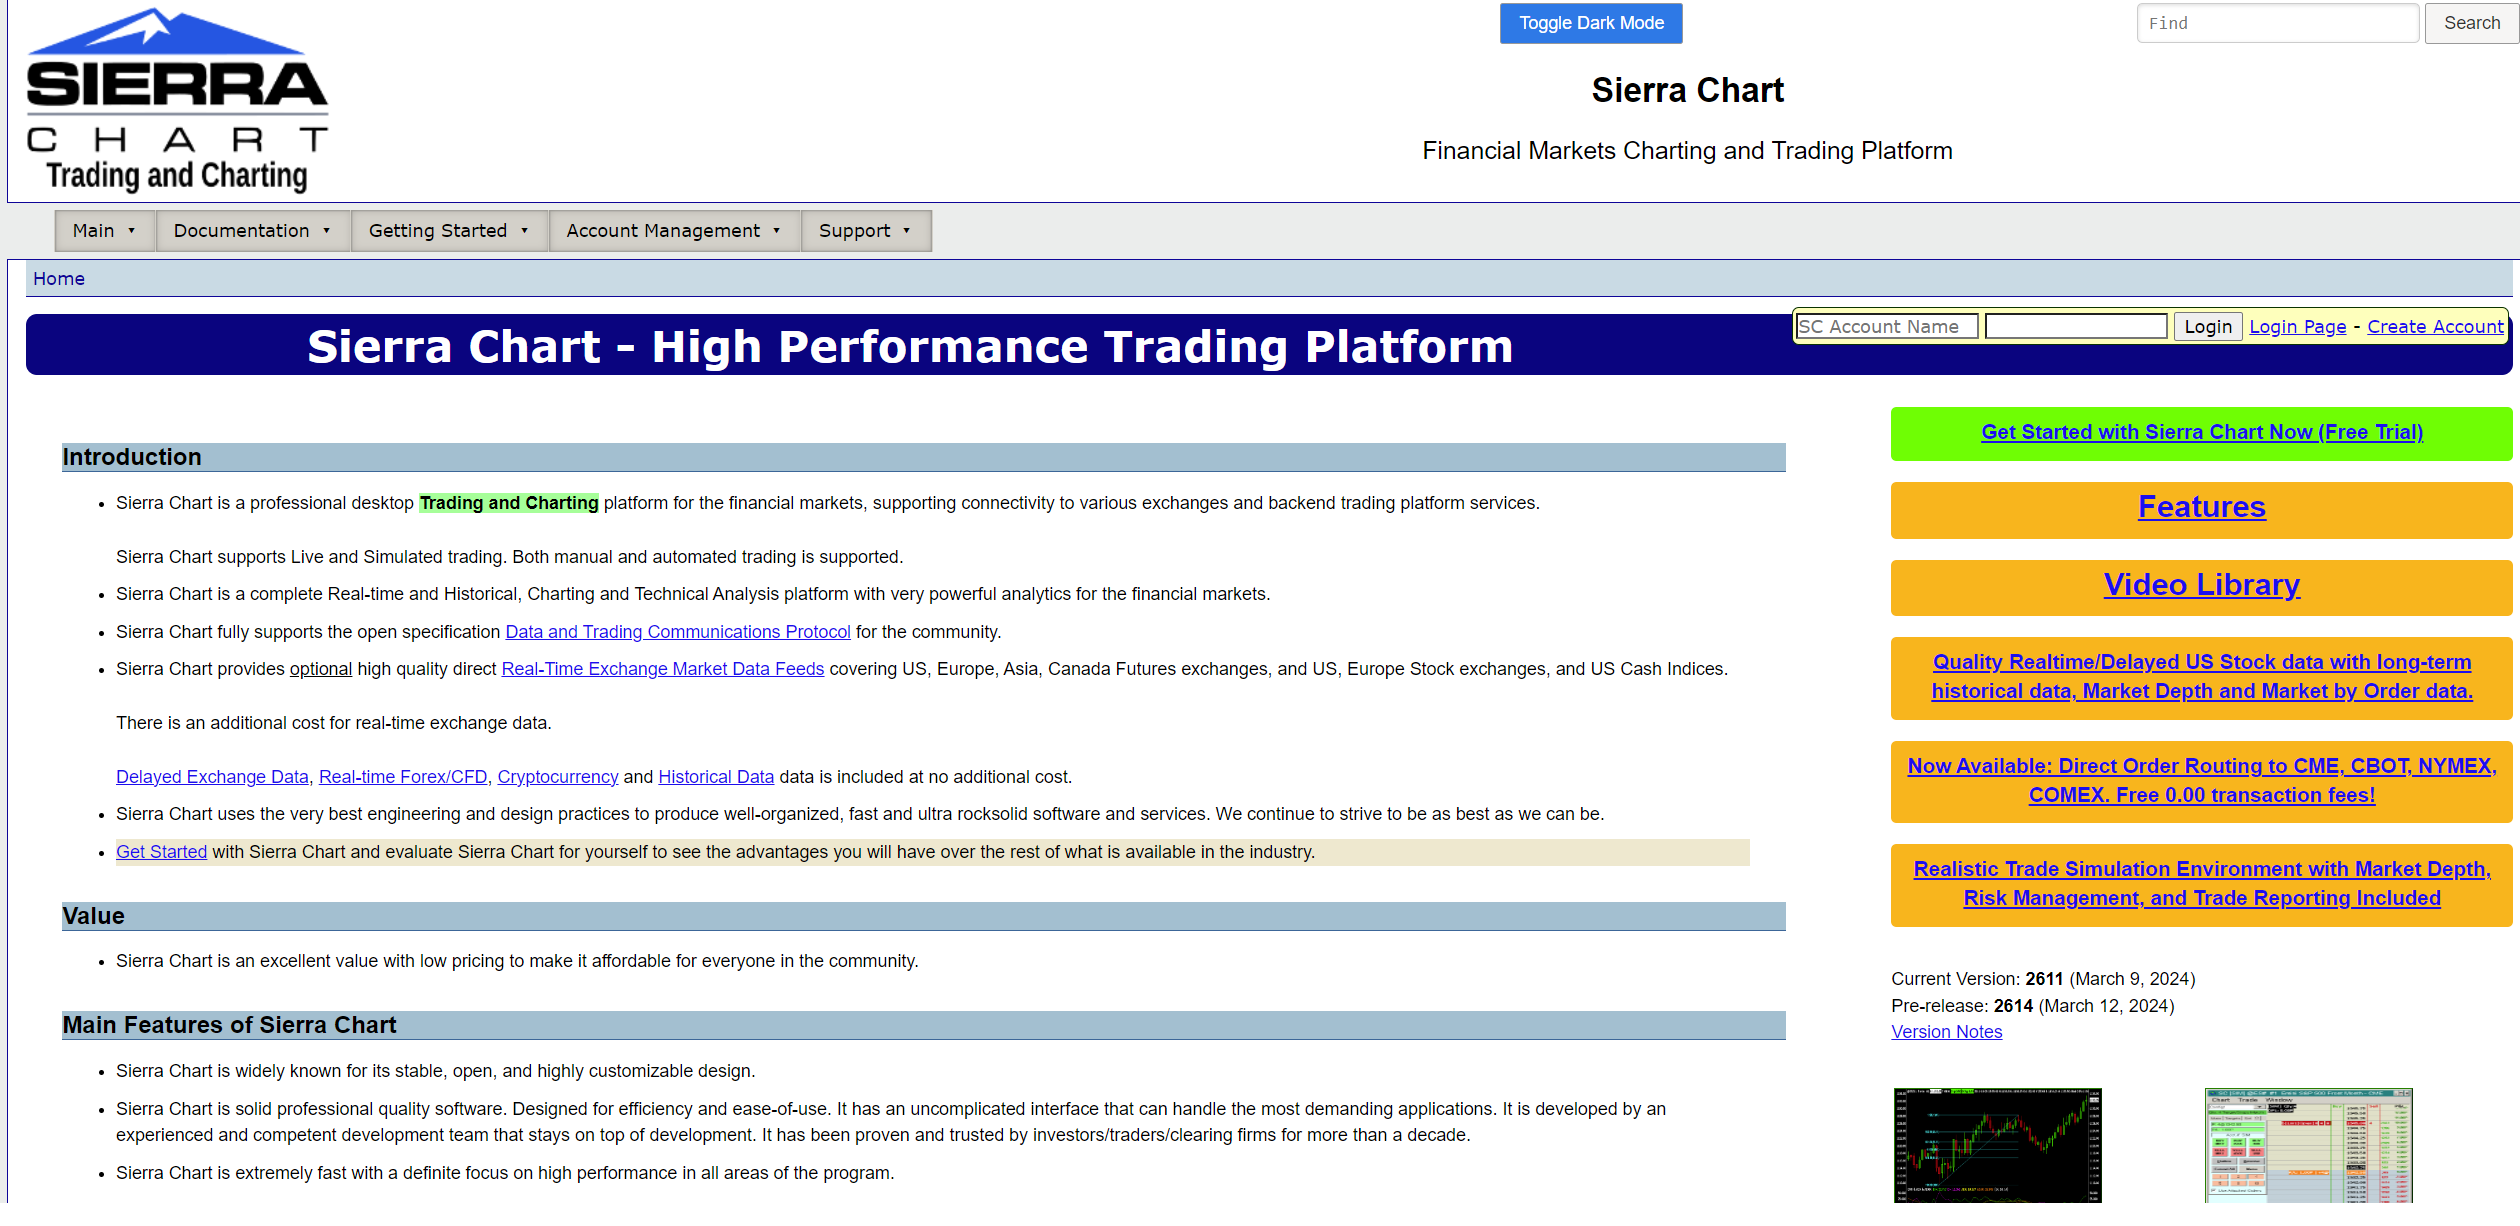Expand the Main menu dropdown
The image size is (2520, 1226).
coord(104,231)
